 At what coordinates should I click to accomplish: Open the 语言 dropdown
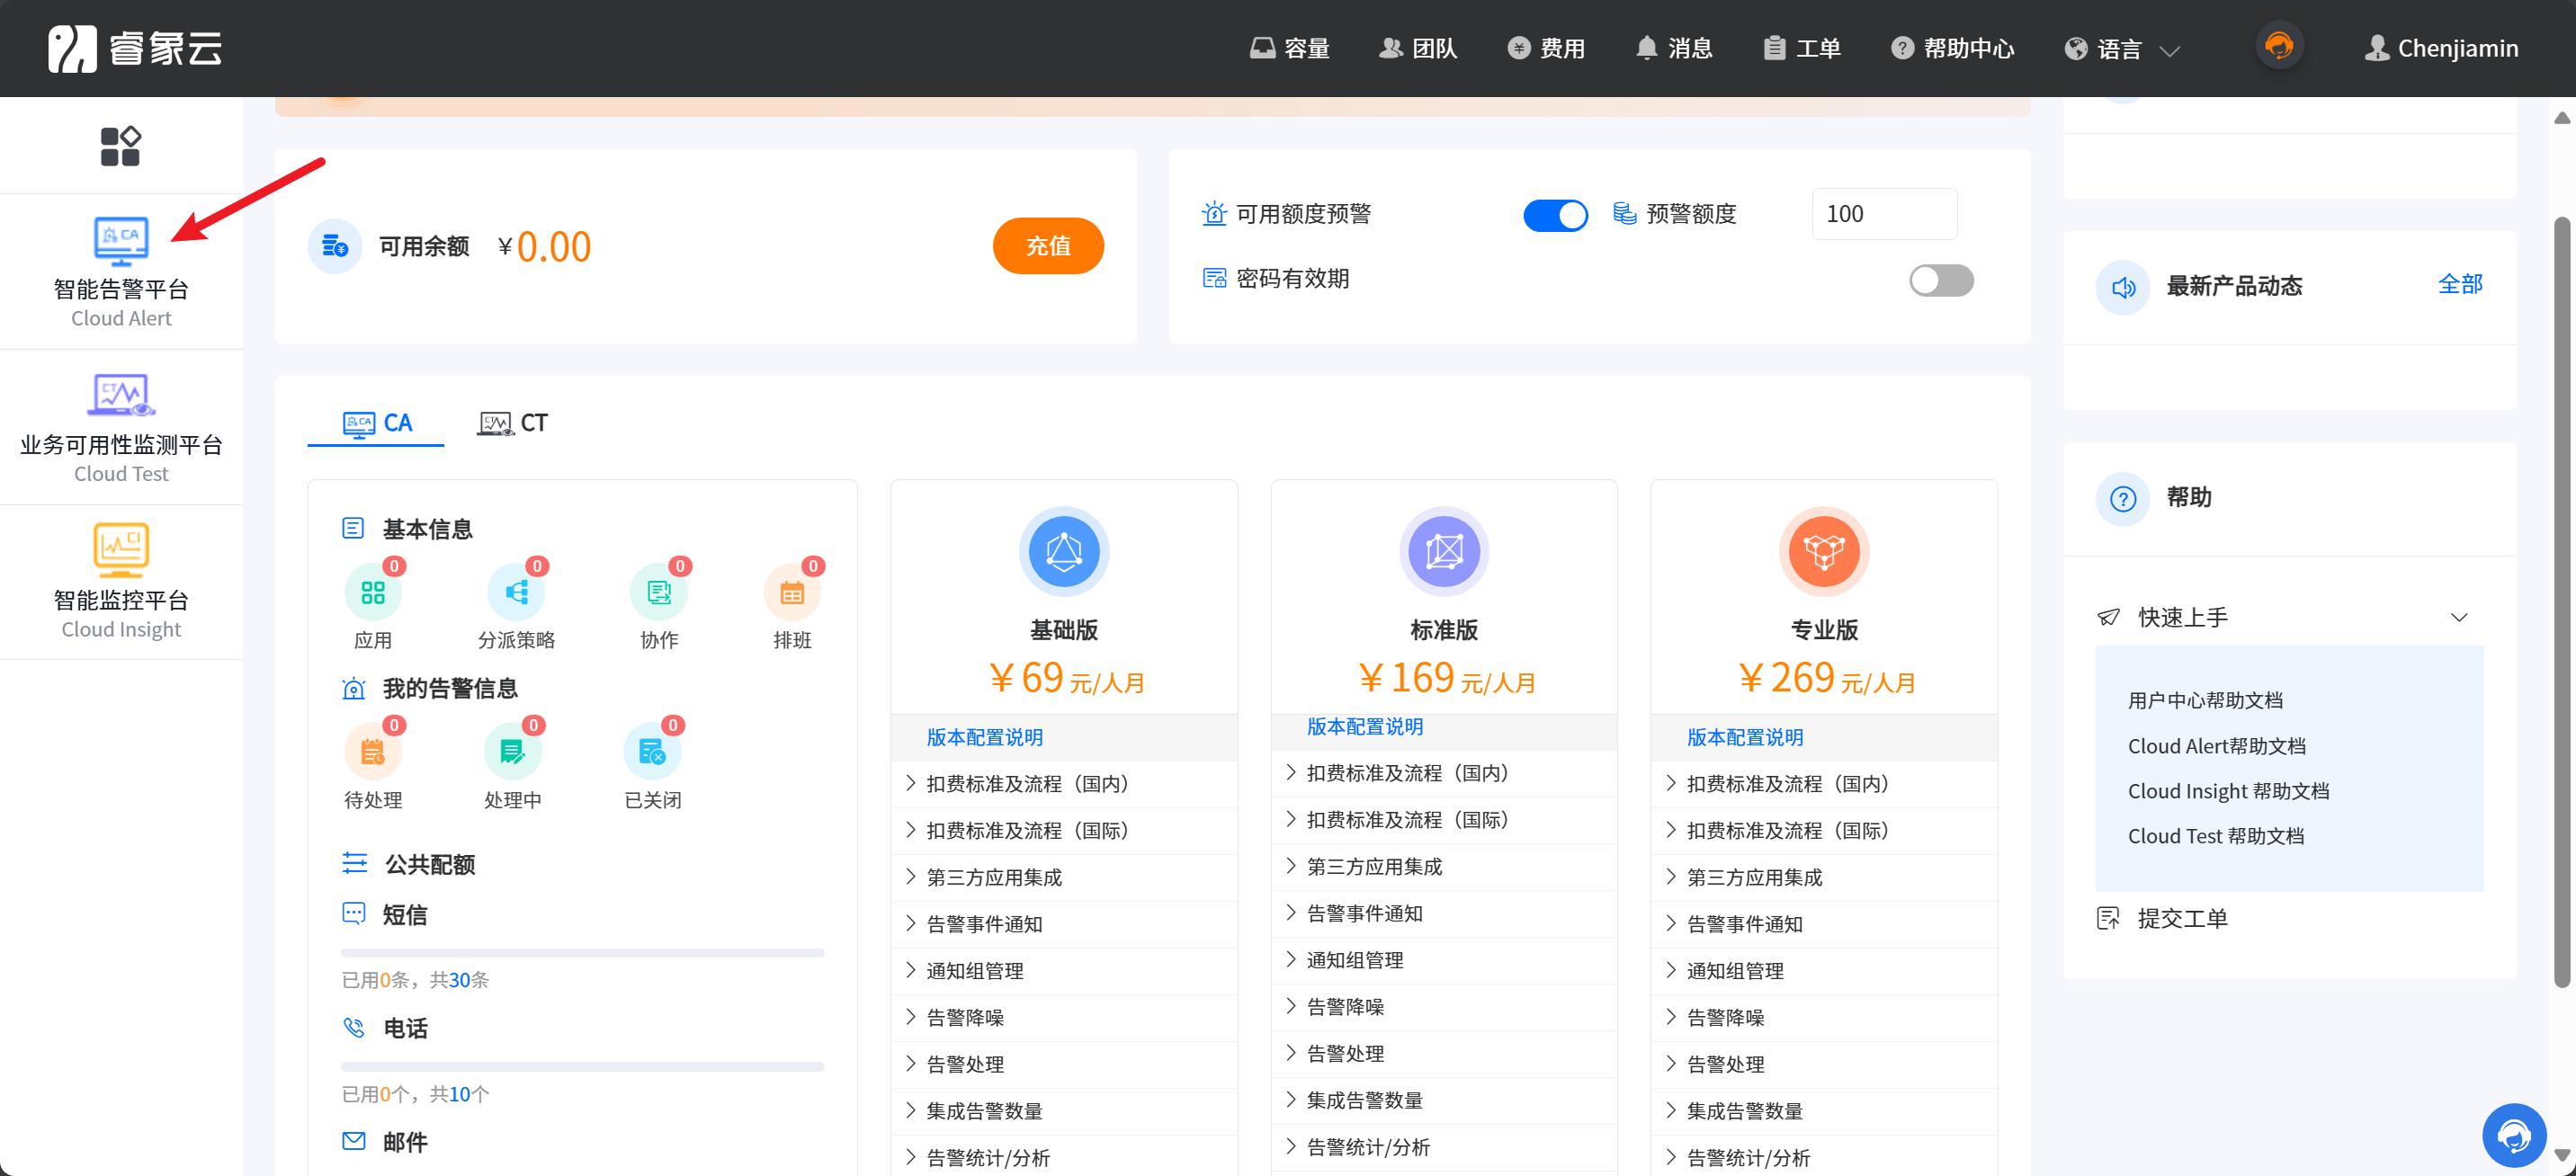(x=2122, y=48)
